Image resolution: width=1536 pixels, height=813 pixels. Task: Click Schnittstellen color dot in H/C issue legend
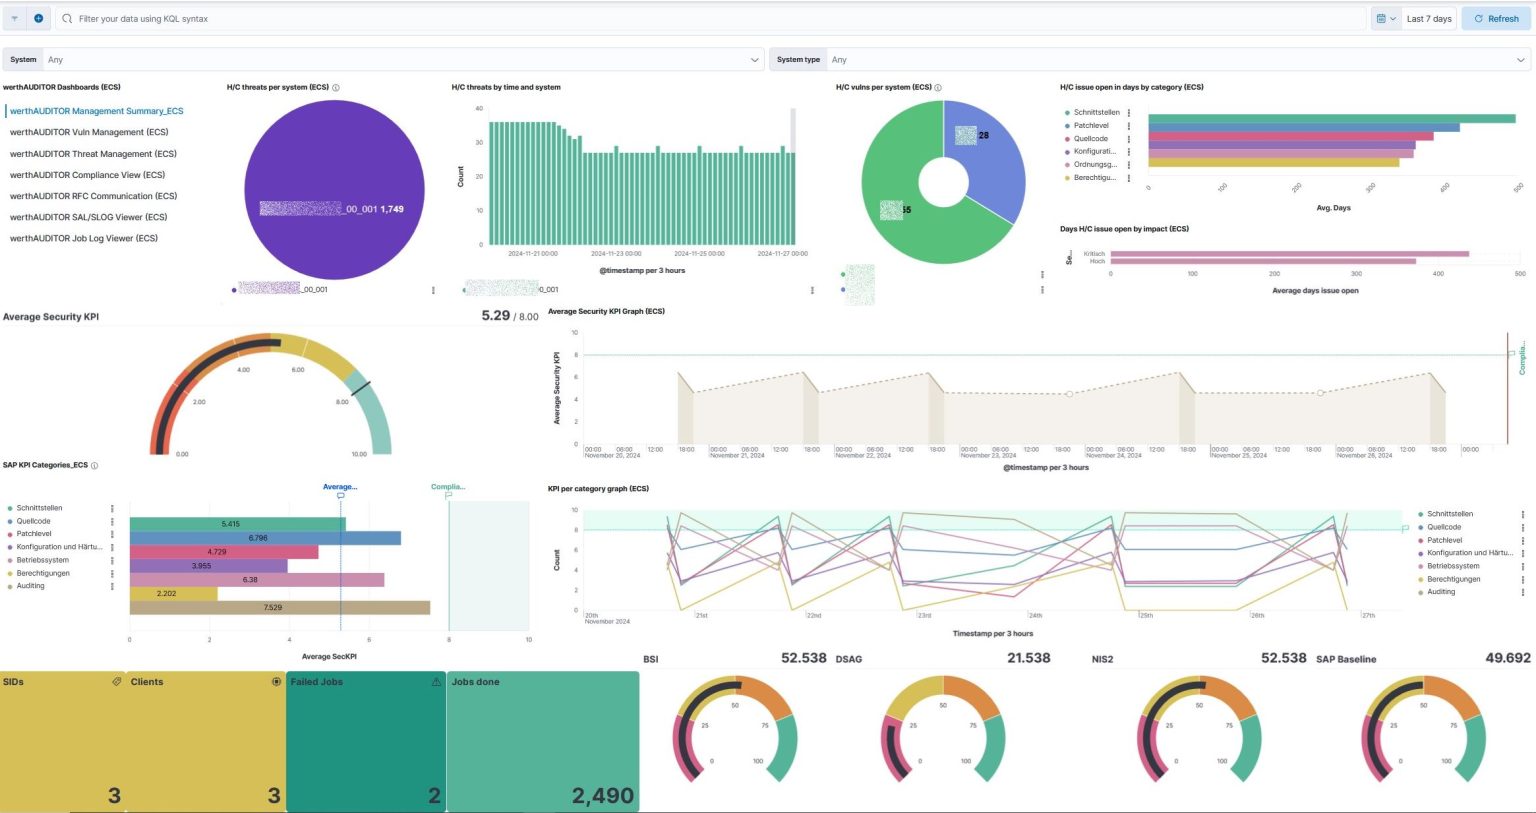pyautogui.click(x=1068, y=113)
